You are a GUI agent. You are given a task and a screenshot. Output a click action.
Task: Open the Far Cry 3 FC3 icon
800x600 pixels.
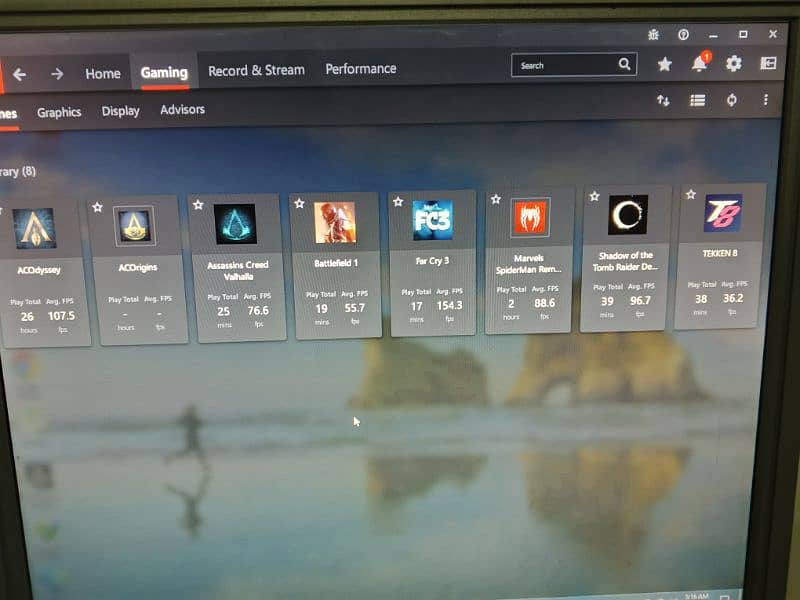coord(433,220)
